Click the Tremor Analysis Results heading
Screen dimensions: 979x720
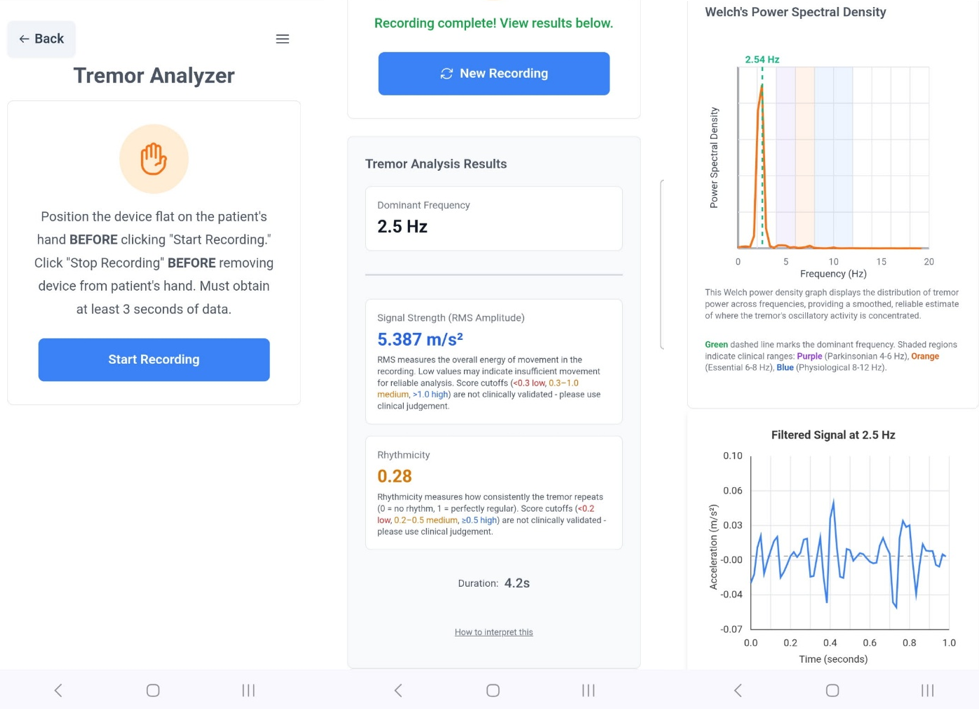coord(436,164)
